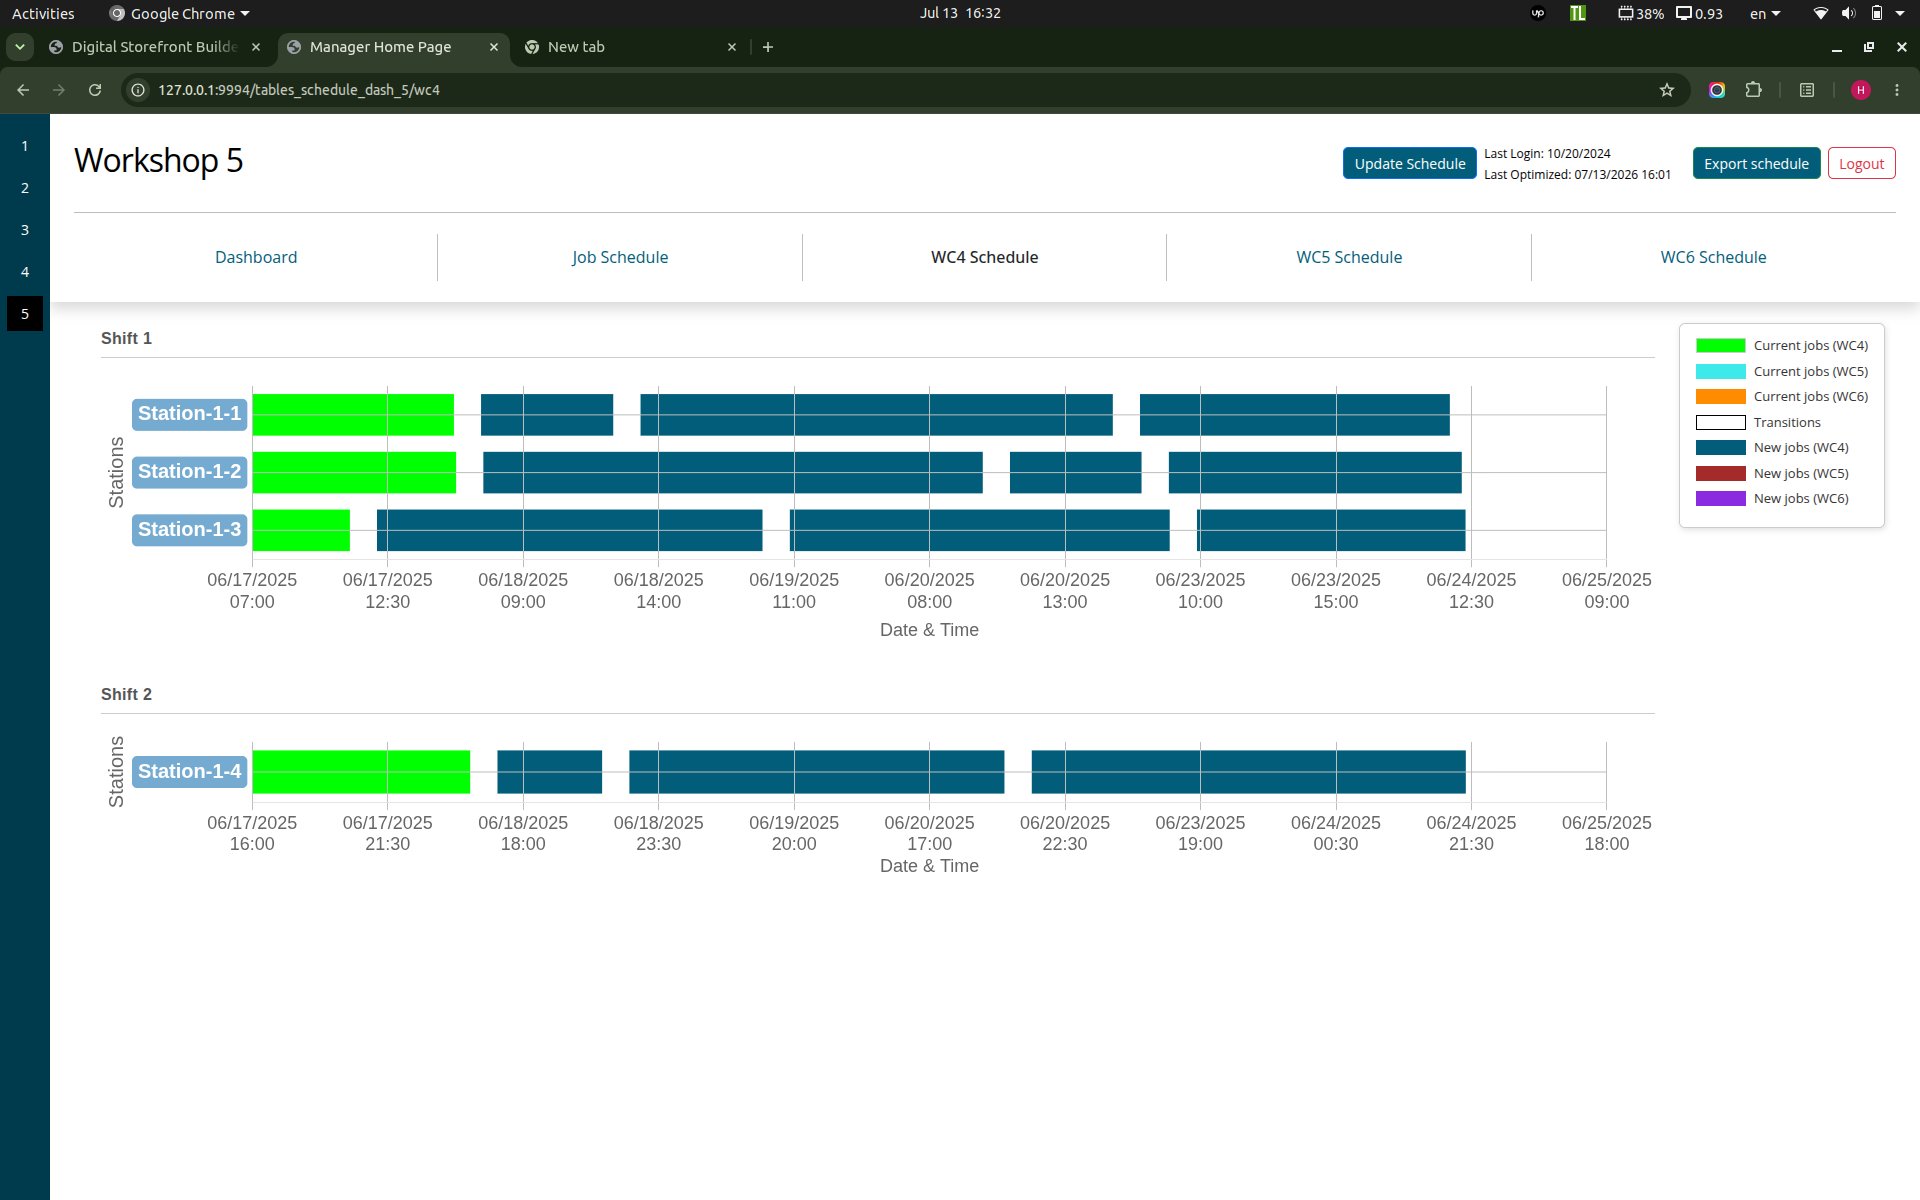The width and height of the screenshot is (1920, 1200).
Task: Open the WC5 Schedule tab
Action: 1349,257
